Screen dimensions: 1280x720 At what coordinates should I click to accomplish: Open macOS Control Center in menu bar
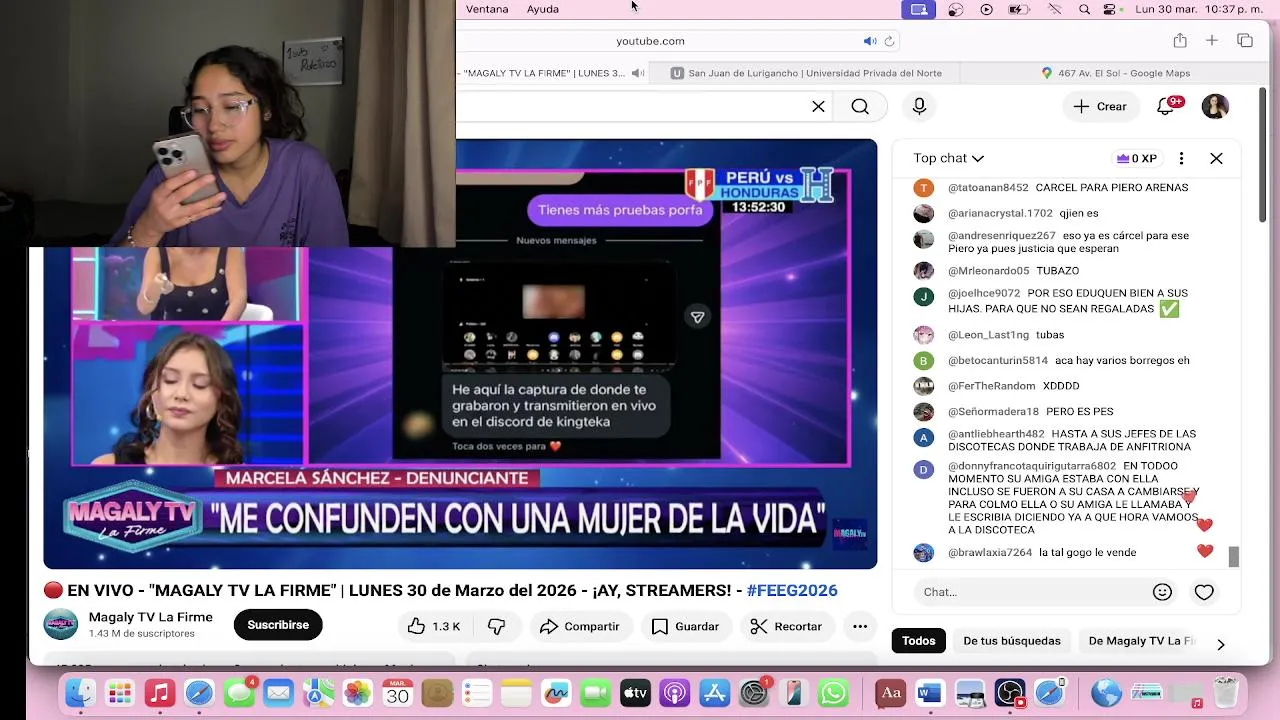click(x=1109, y=9)
